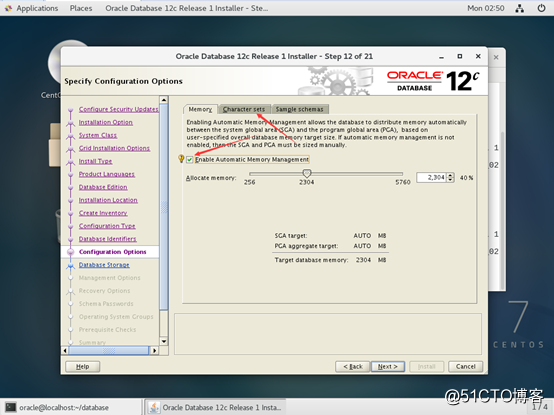Click the horizontal scrollbar thumb in step list

pyautogui.click(x=108, y=350)
